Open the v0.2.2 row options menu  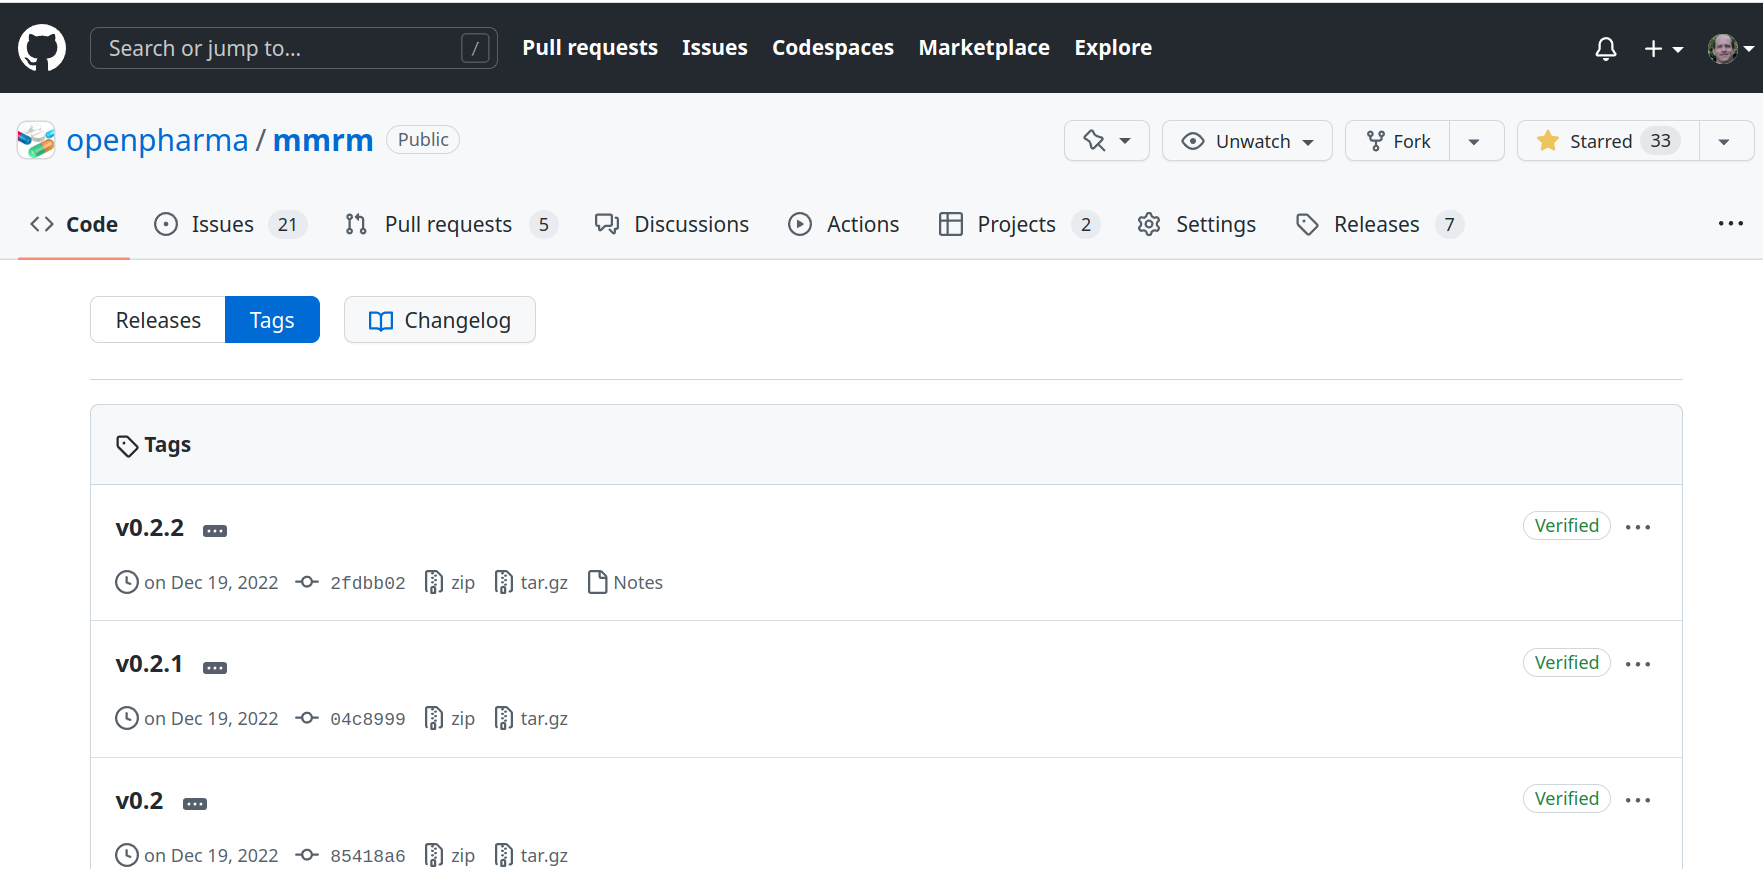[x=1638, y=527]
